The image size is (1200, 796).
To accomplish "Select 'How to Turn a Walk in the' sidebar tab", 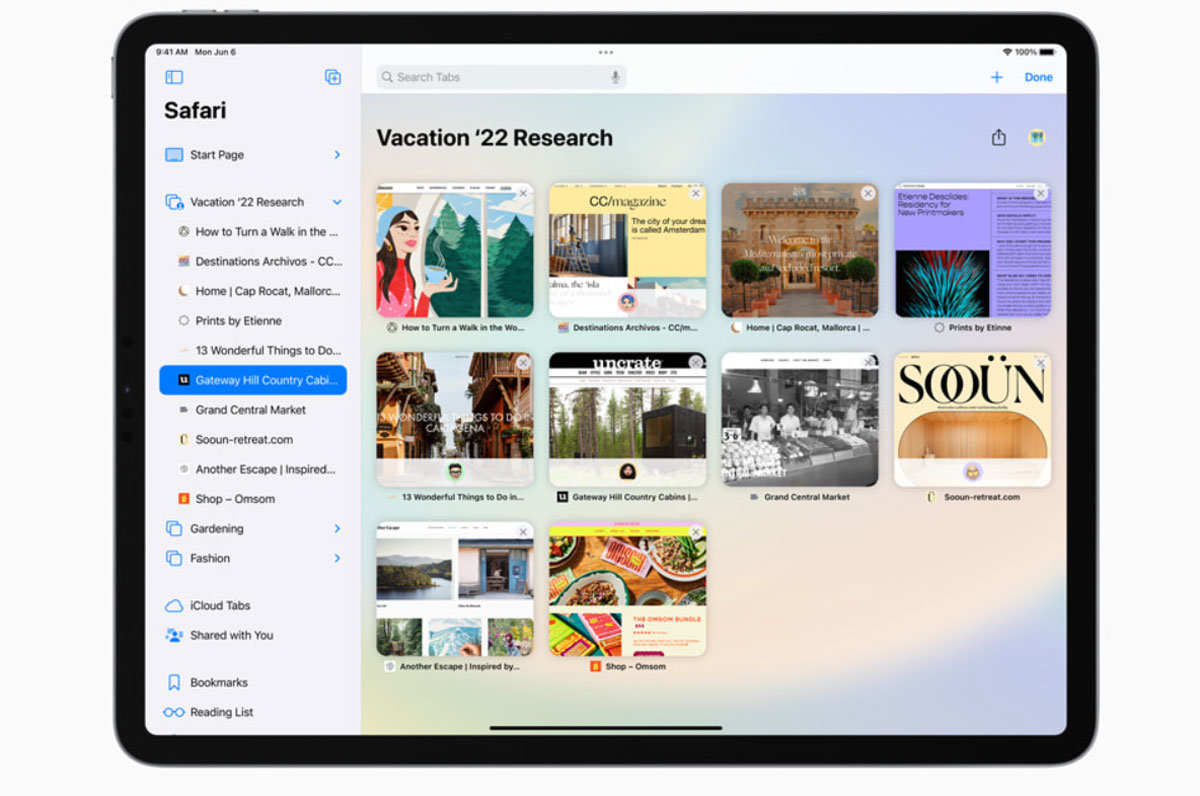I will pyautogui.click(x=253, y=232).
